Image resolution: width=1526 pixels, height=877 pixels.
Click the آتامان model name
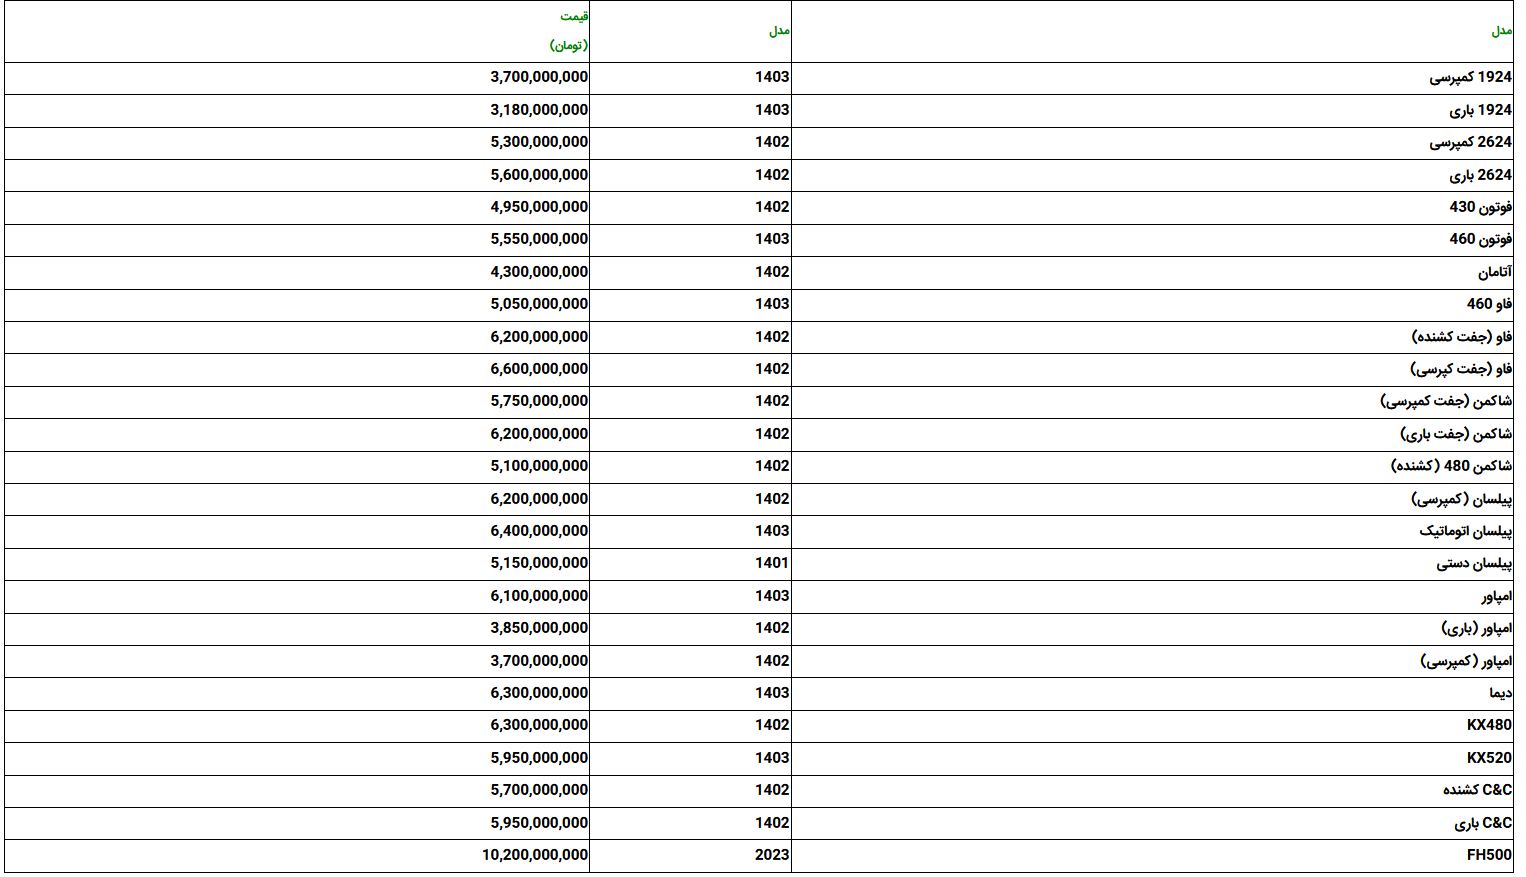(x=1495, y=272)
